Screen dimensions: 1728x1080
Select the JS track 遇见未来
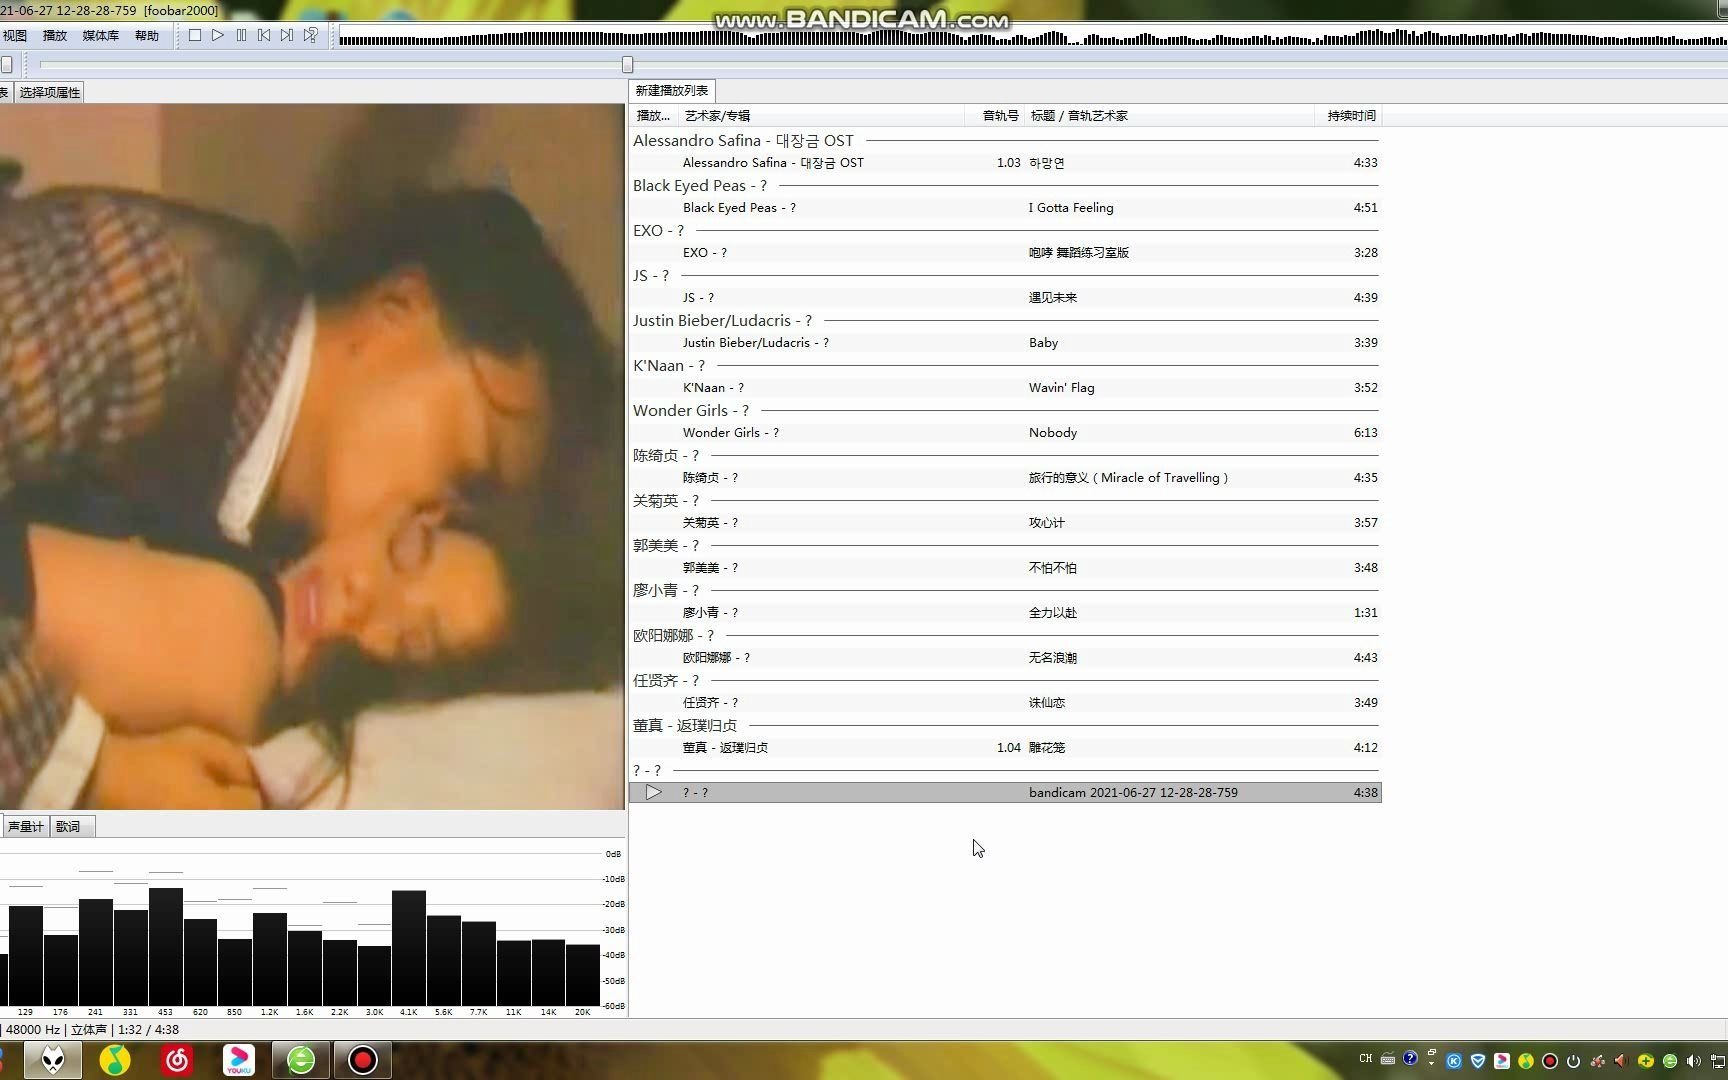(x=1005, y=297)
